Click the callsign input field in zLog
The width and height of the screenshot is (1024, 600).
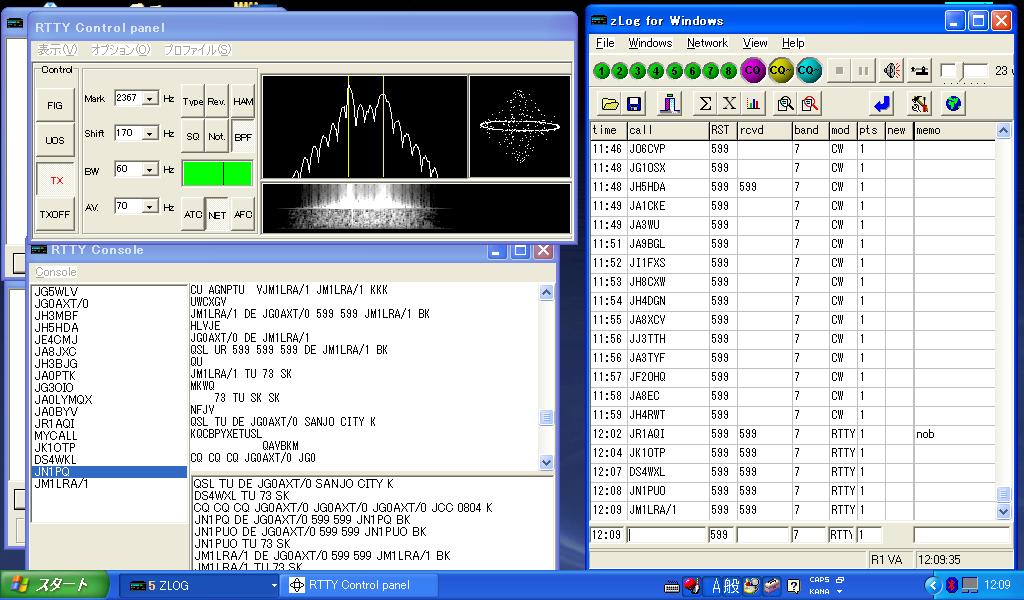tap(666, 535)
